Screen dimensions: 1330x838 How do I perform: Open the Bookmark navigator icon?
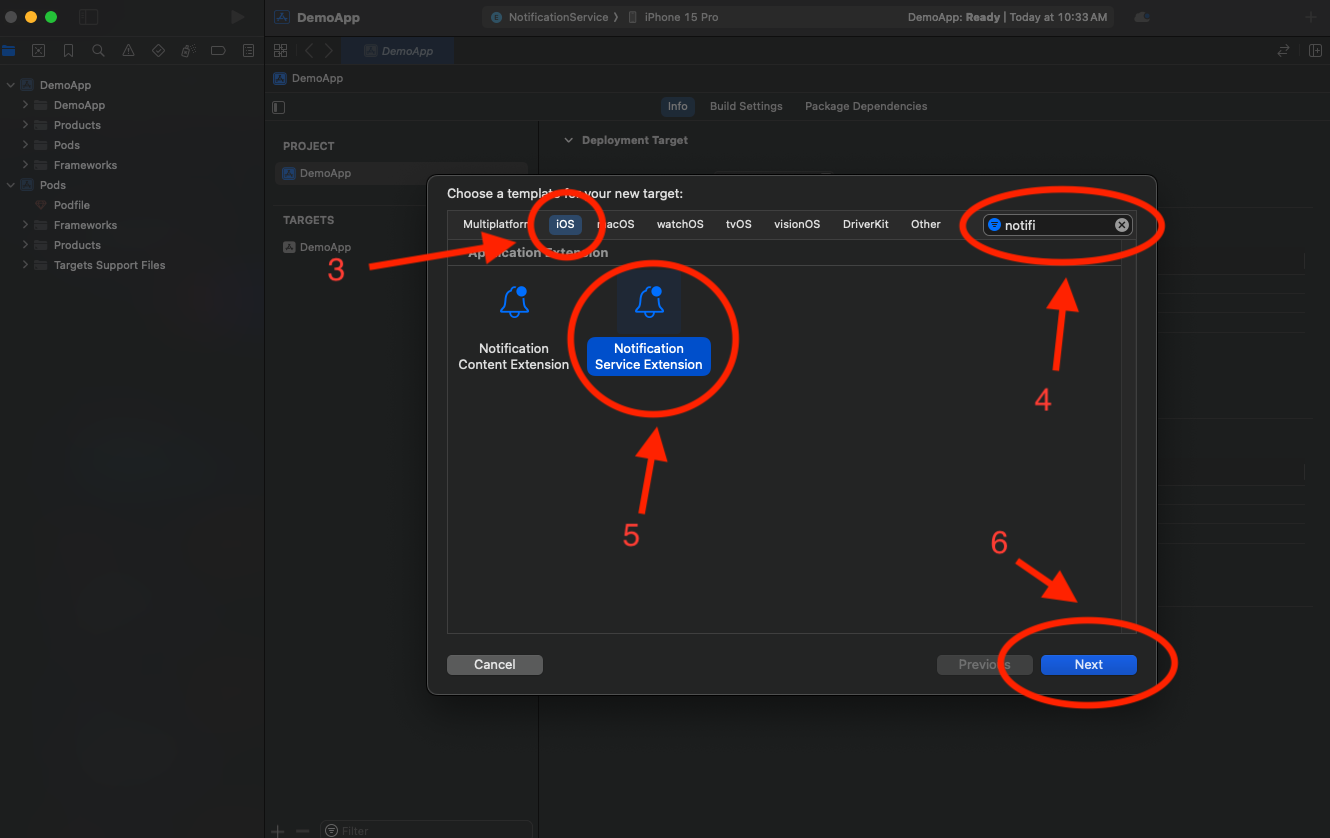68,51
